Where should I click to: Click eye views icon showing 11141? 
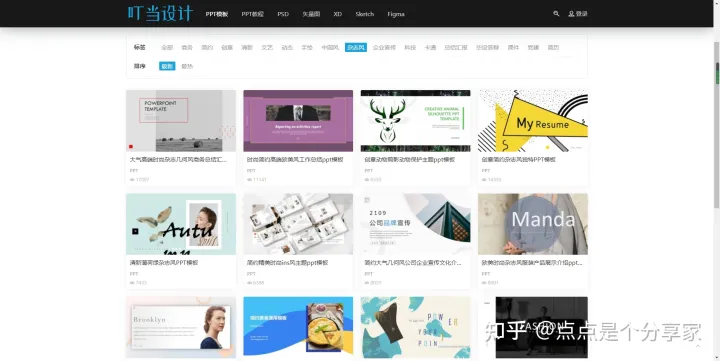tap(249, 180)
